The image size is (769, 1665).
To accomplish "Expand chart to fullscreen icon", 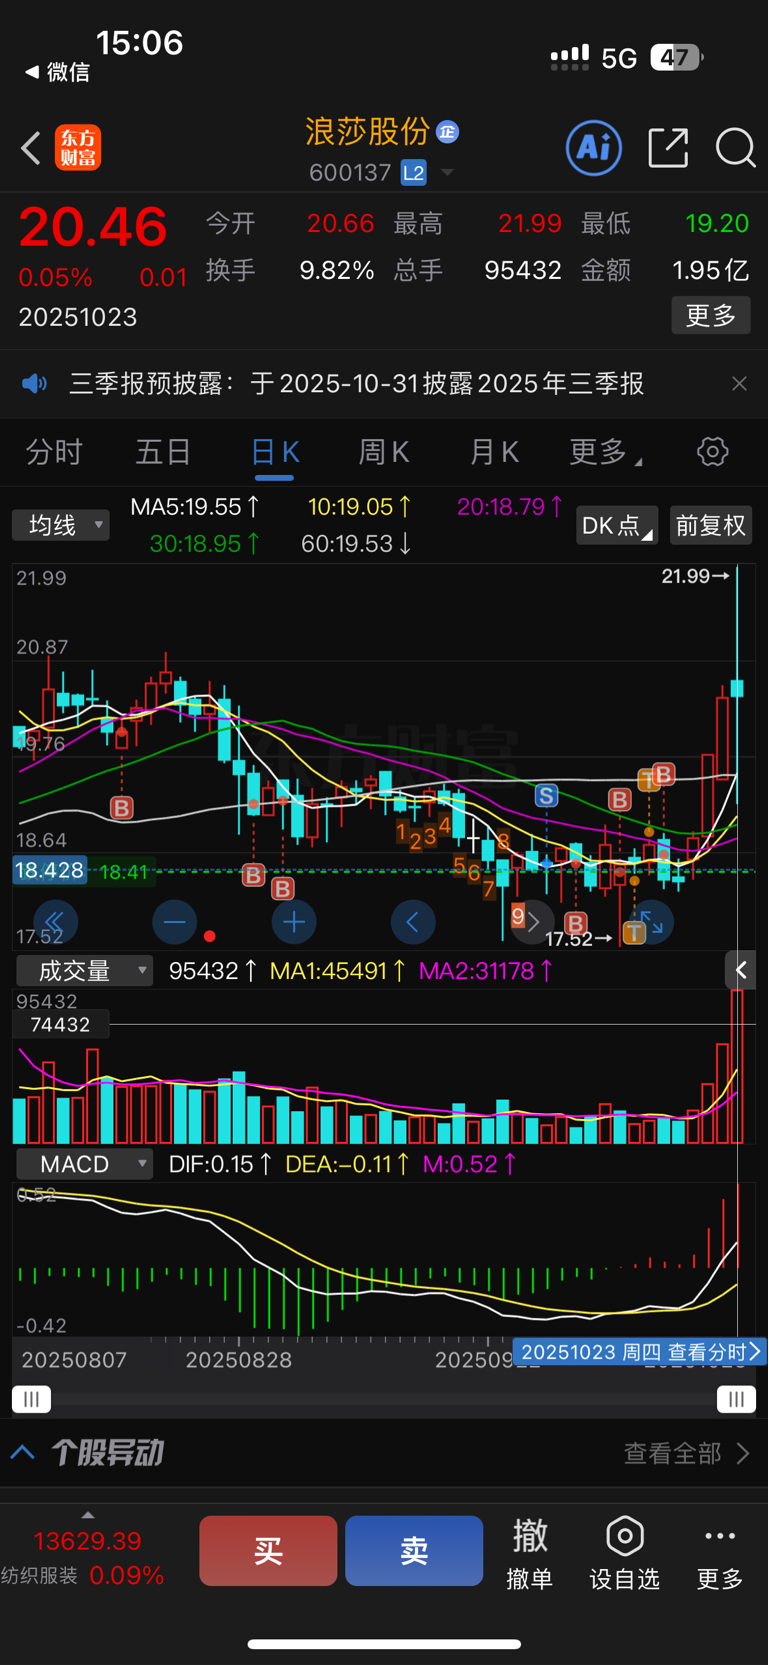I will (652, 922).
